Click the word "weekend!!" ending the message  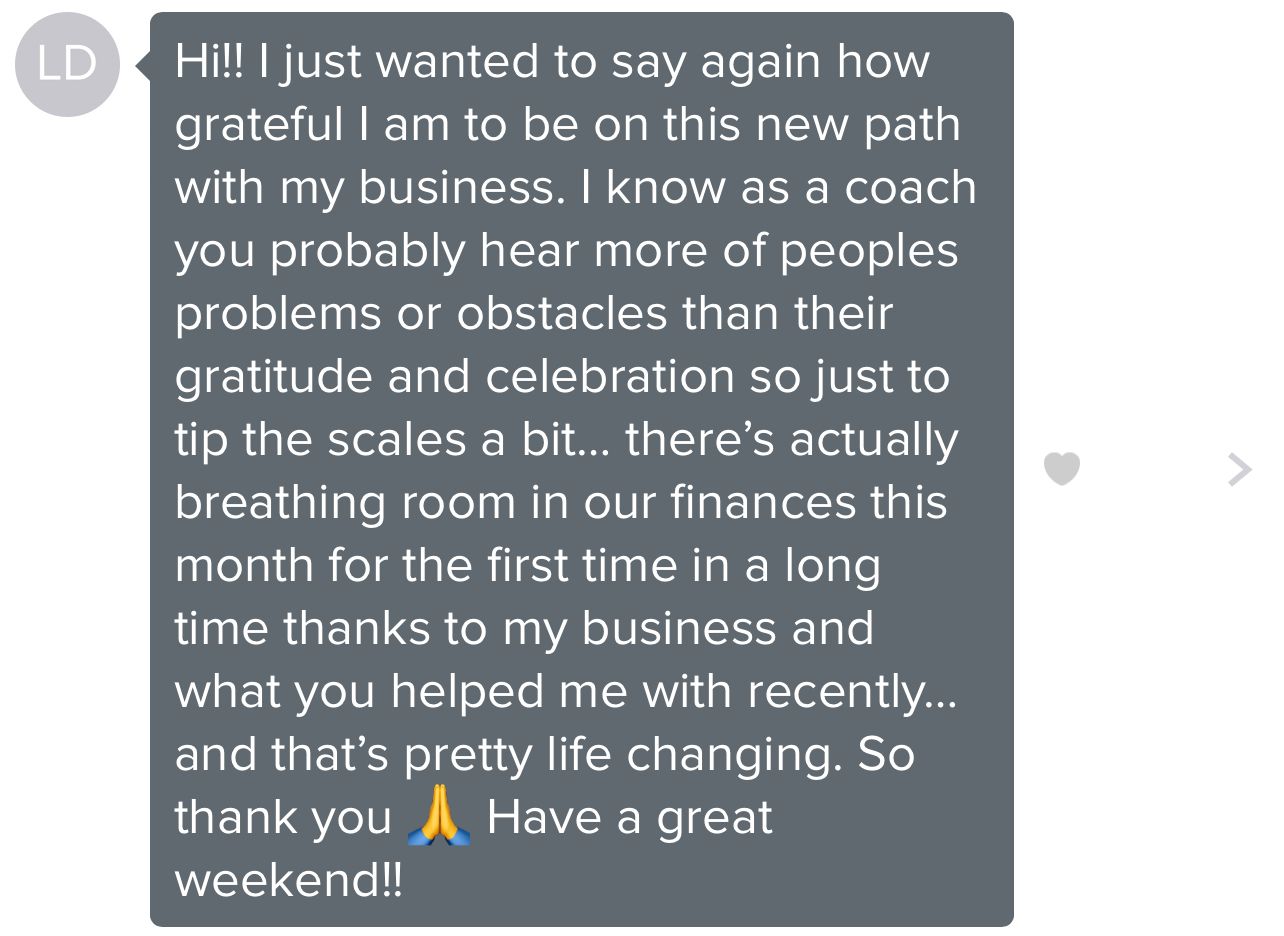tap(288, 882)
